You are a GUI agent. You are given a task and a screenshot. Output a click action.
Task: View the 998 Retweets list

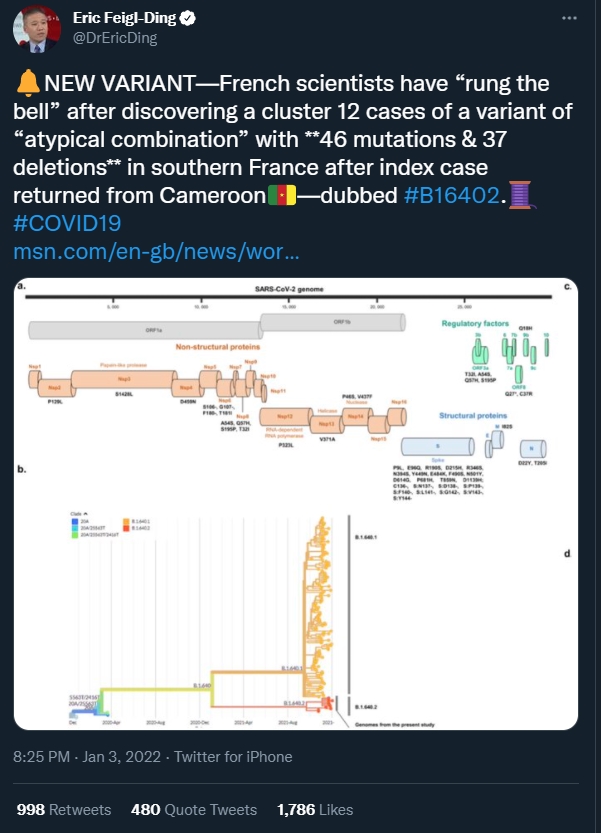click(64, 809)
